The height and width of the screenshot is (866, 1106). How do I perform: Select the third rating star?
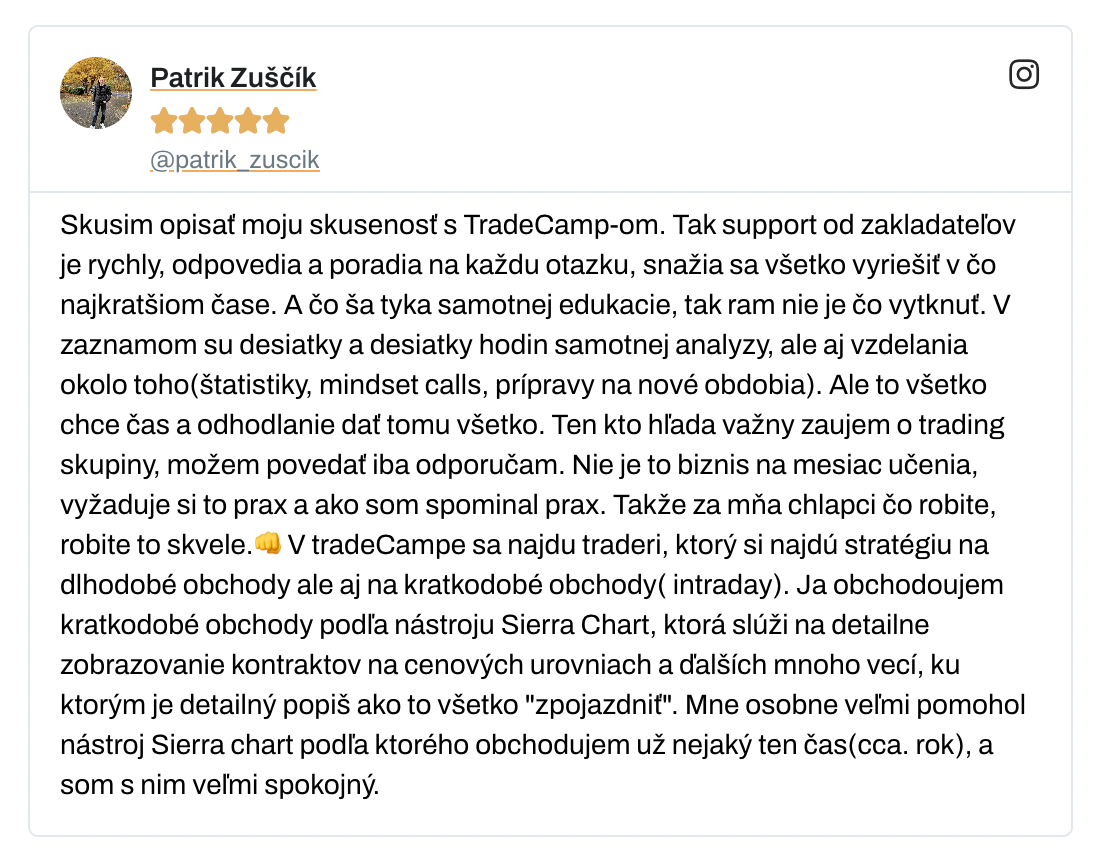[x=220, y=122]
